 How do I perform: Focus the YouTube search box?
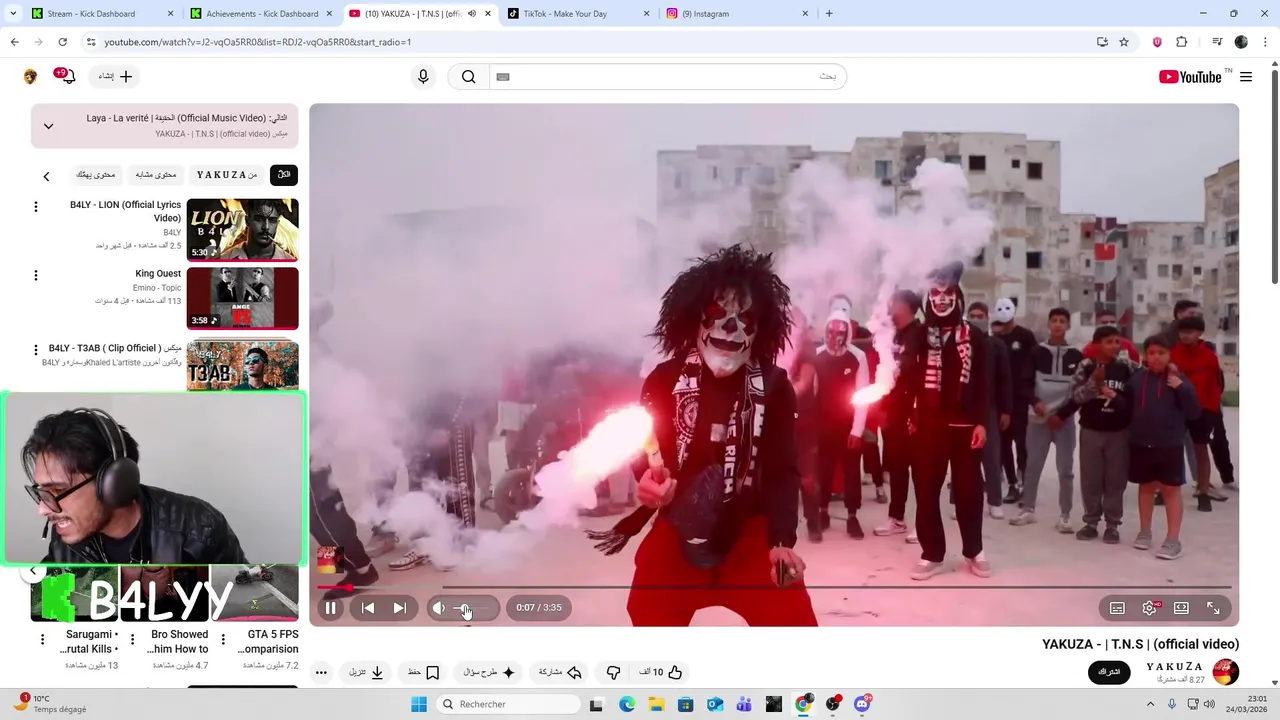point(667,77)
